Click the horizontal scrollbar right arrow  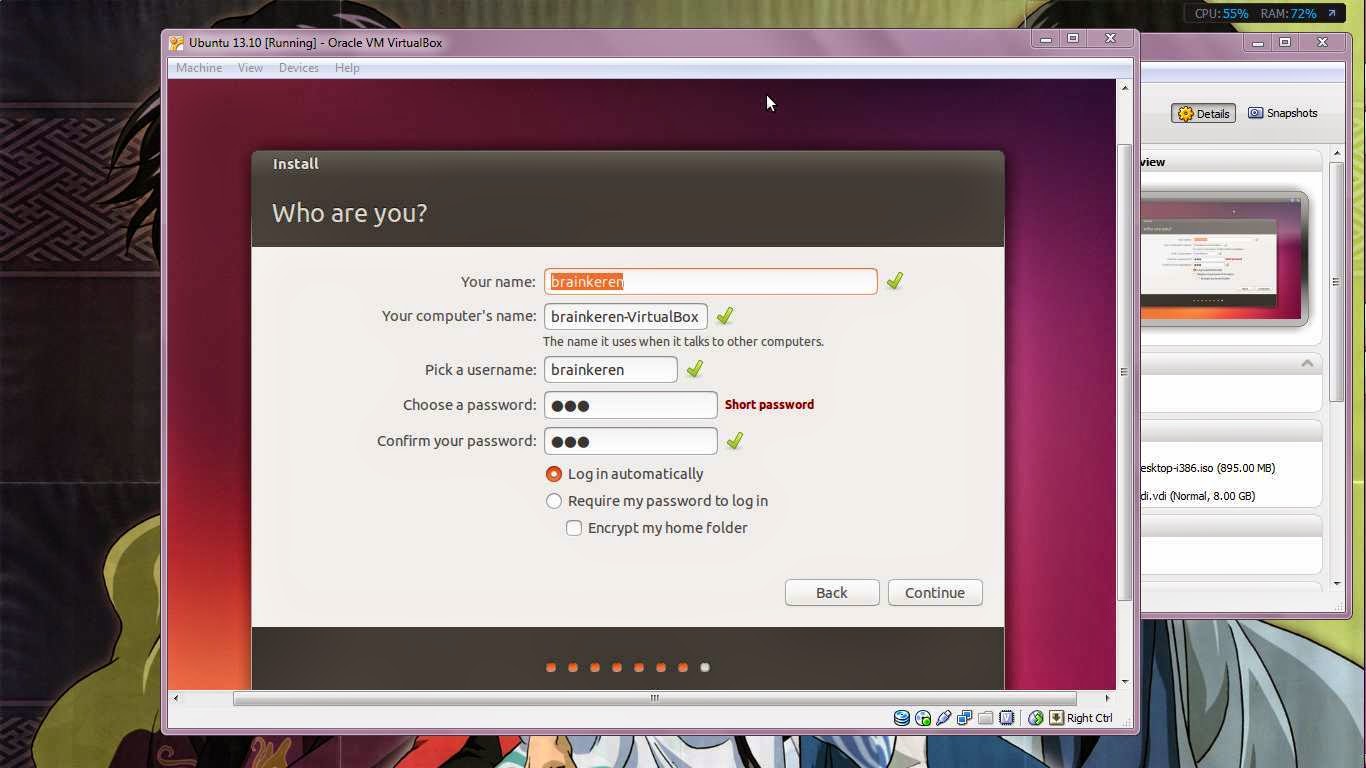1107,698
